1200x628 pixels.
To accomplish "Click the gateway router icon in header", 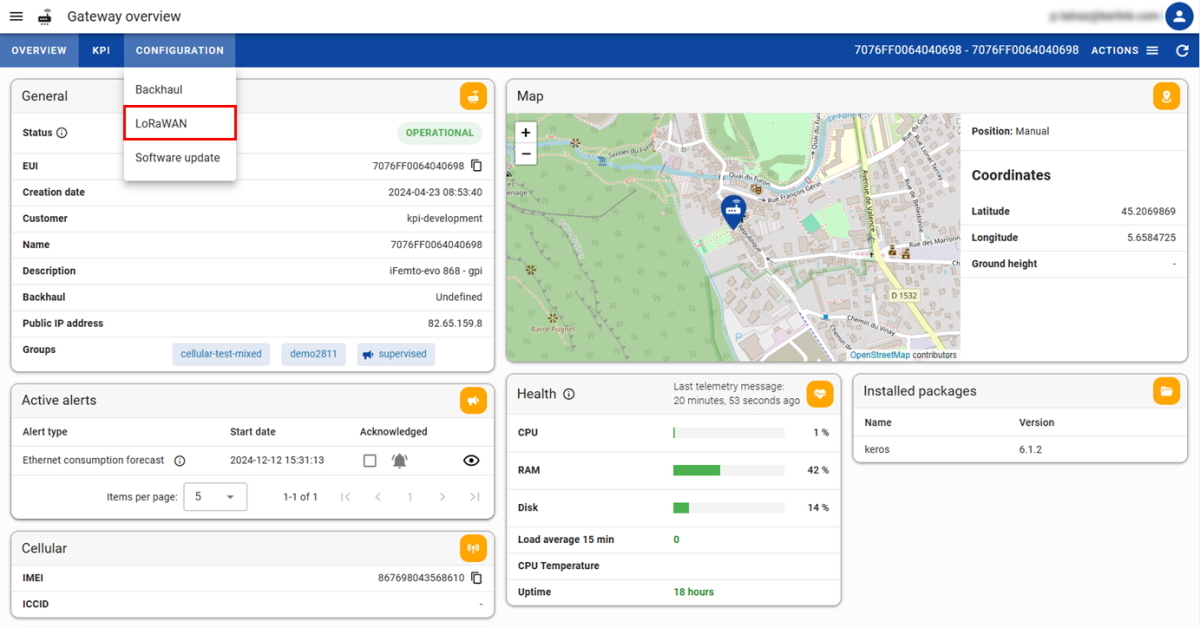I will click(44, 17).
